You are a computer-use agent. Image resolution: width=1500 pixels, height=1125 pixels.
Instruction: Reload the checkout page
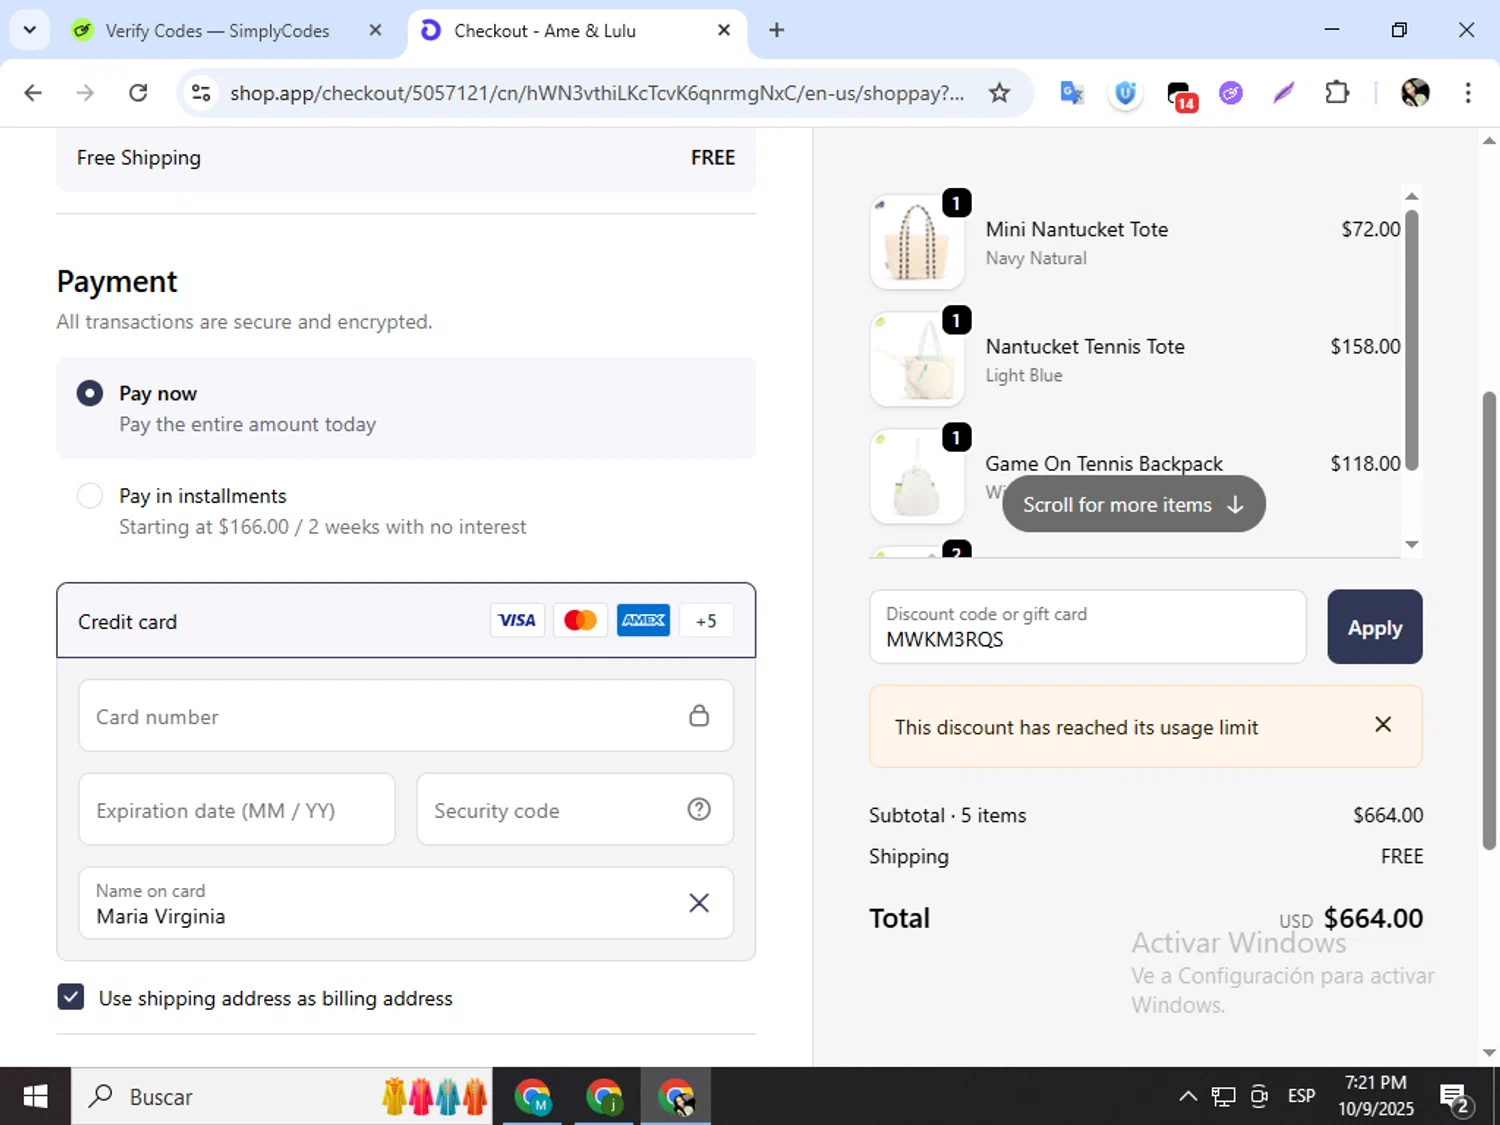[138, 93]
